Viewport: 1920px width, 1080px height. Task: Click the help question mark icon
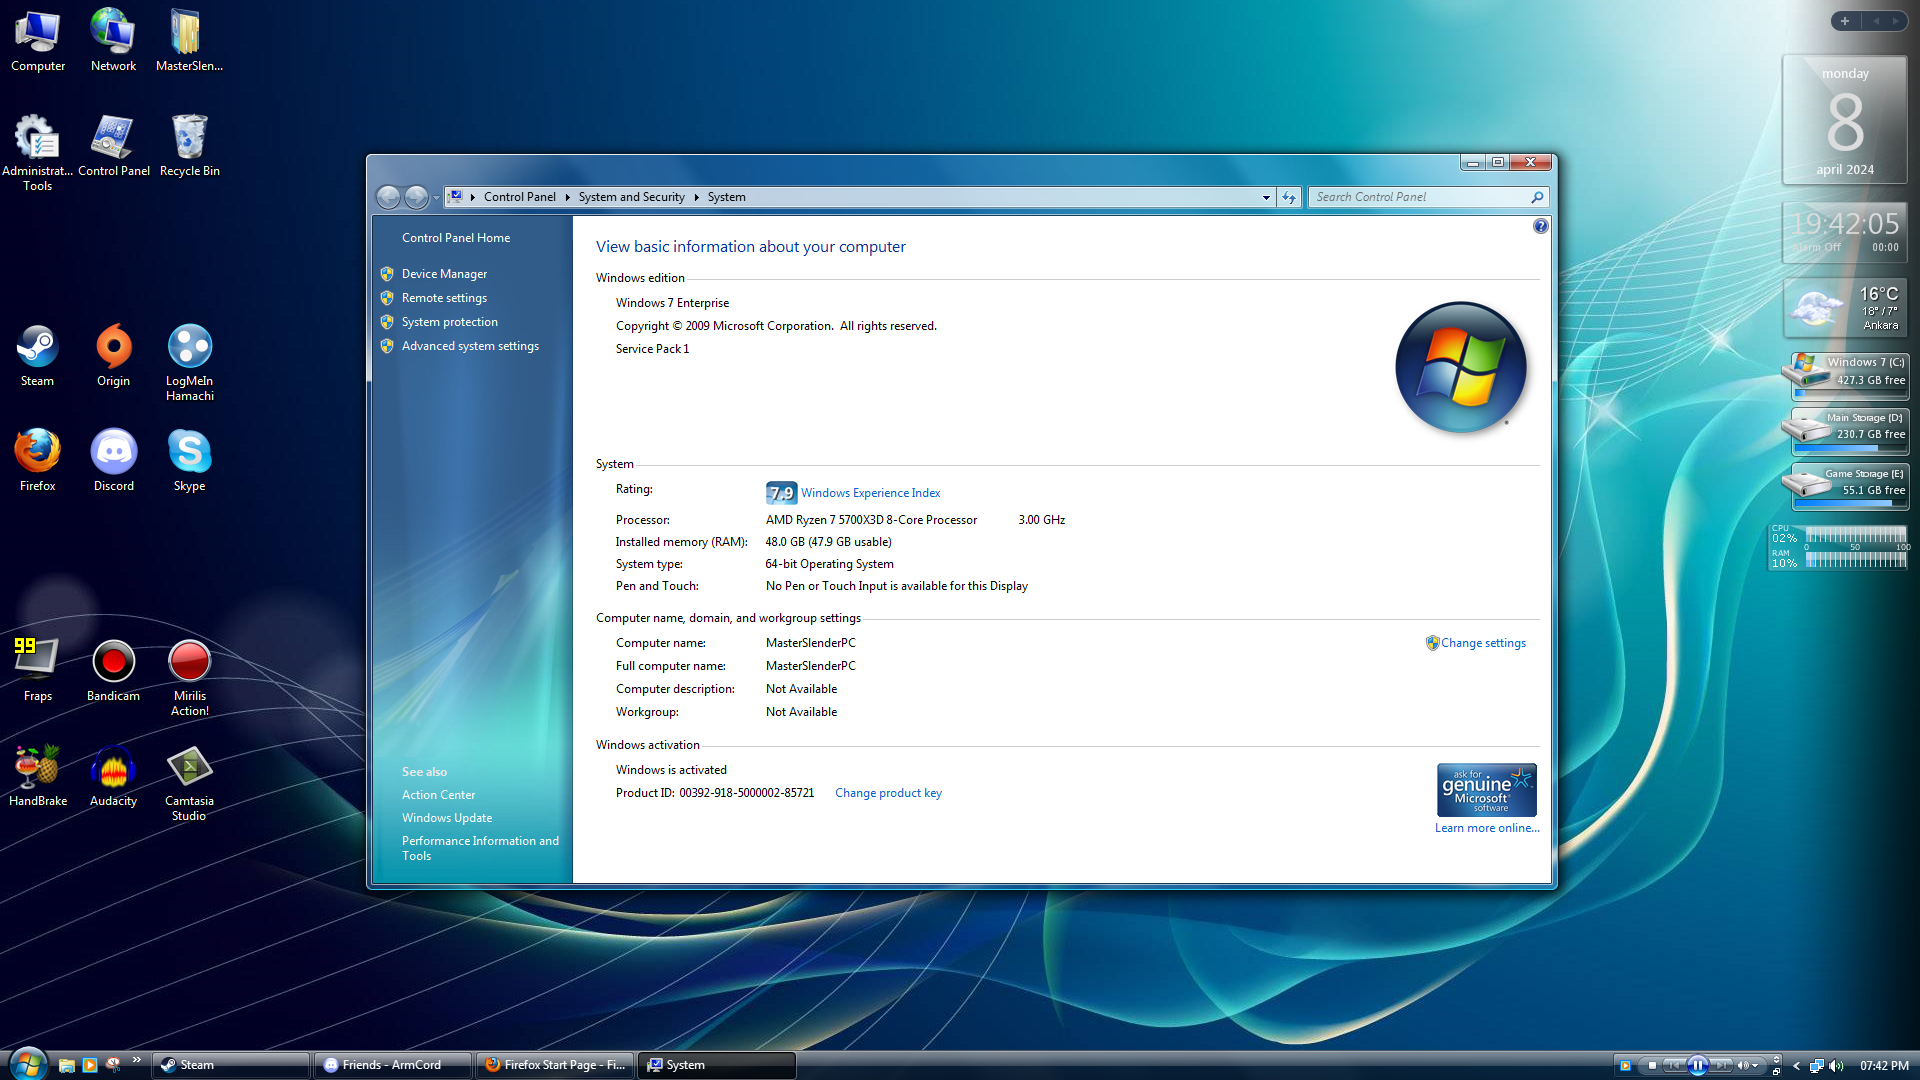(x=1540, y=227)
